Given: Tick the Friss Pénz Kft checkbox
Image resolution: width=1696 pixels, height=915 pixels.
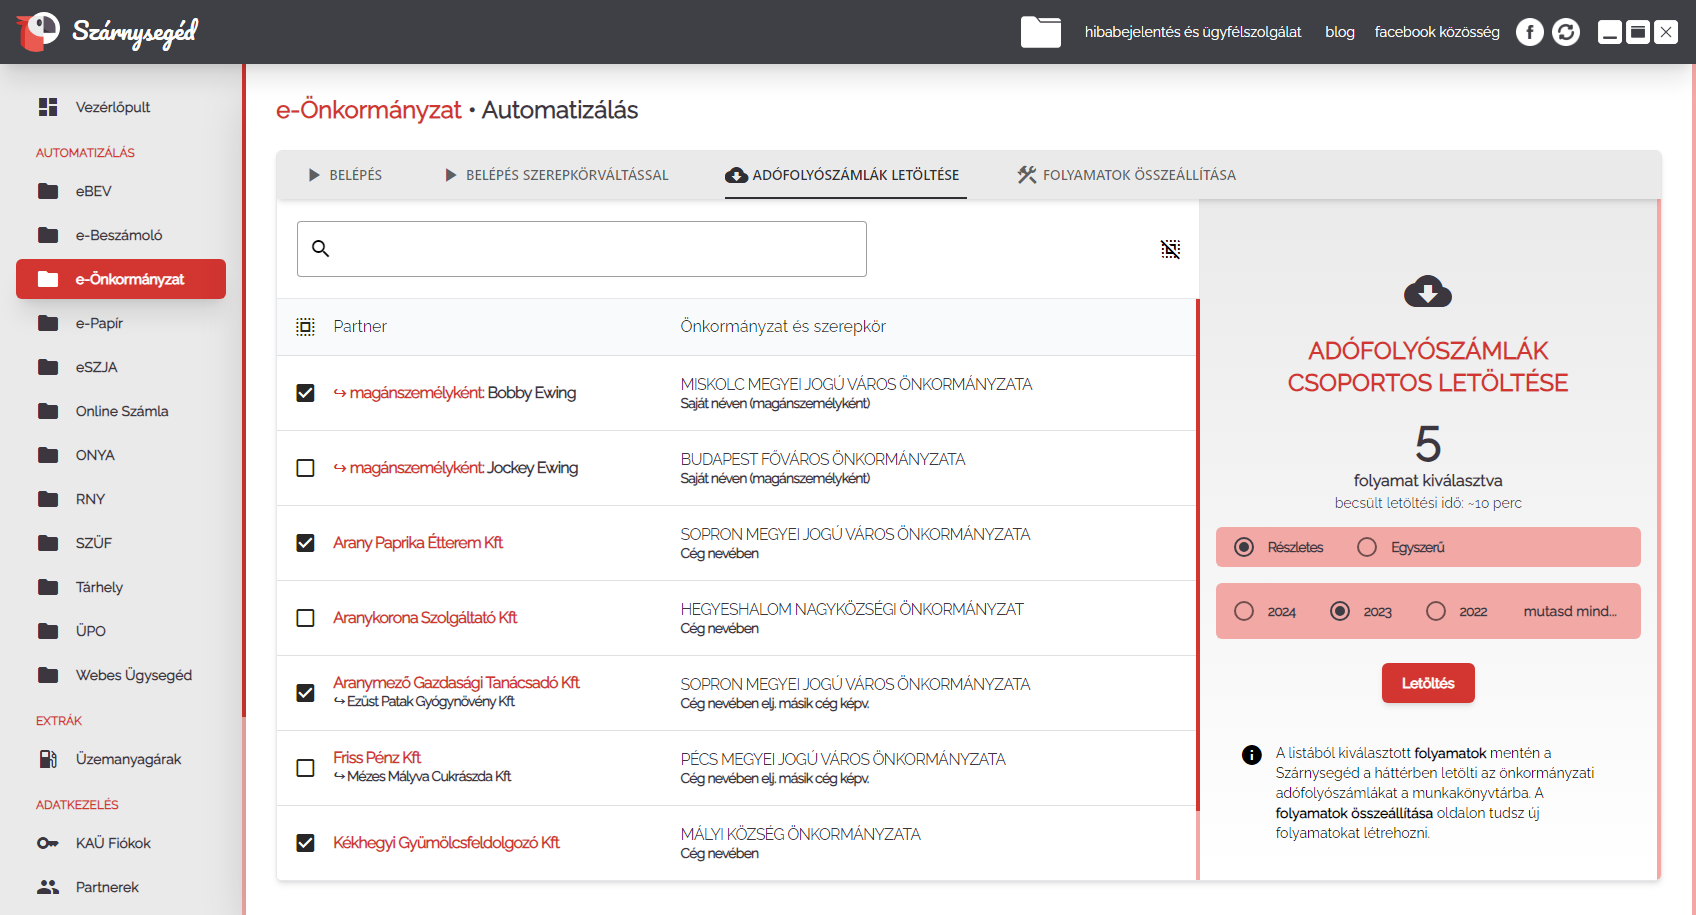Looking at the screenshot, I should [305, 768].
